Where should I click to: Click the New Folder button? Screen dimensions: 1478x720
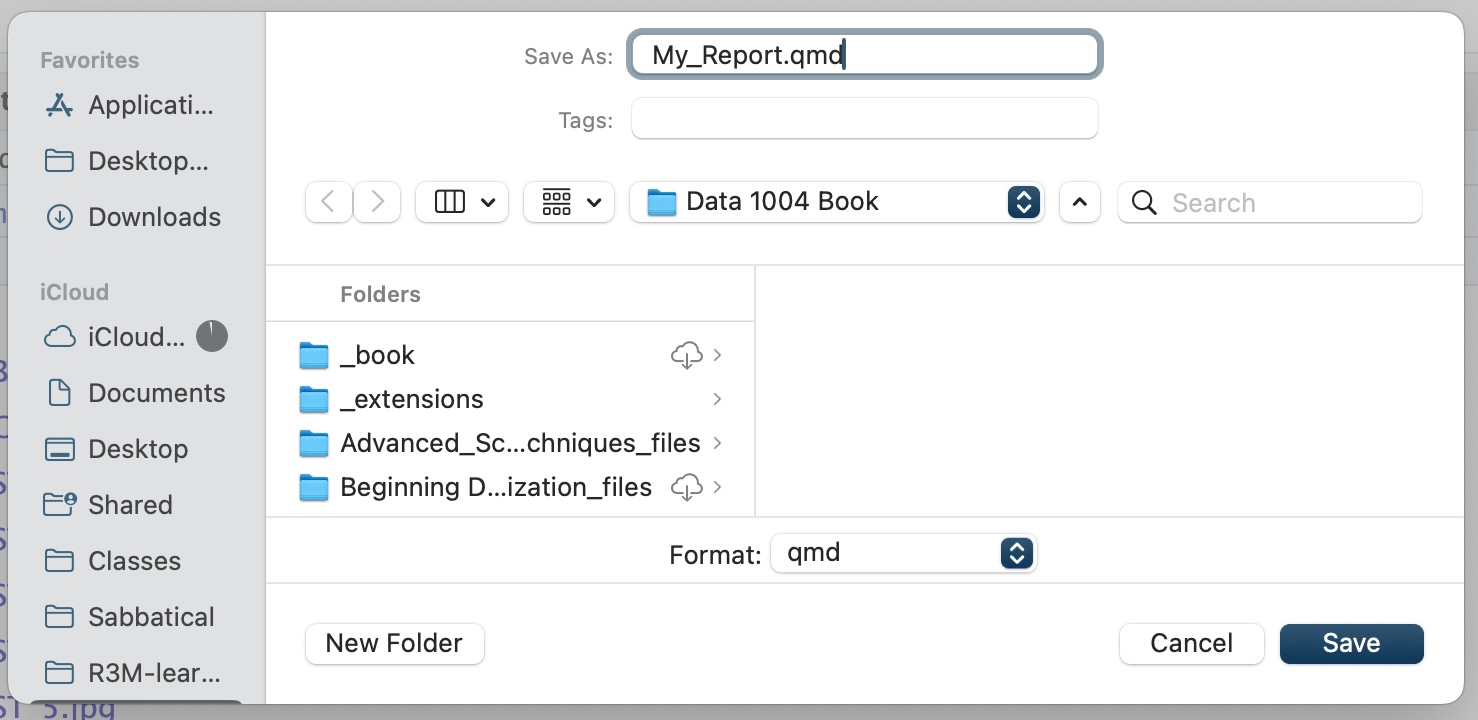[394, 643]
